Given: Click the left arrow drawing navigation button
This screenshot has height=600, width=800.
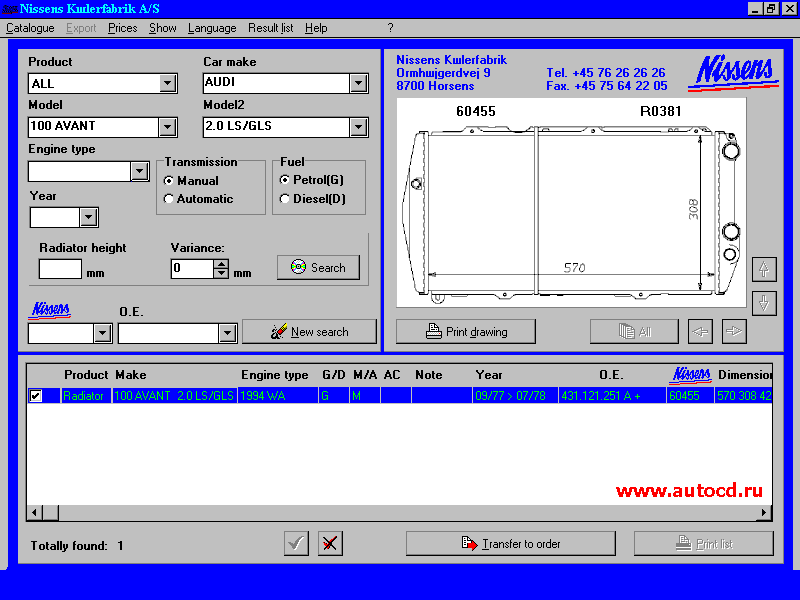Looking at the screenshot, I should (x=700, y=332).
